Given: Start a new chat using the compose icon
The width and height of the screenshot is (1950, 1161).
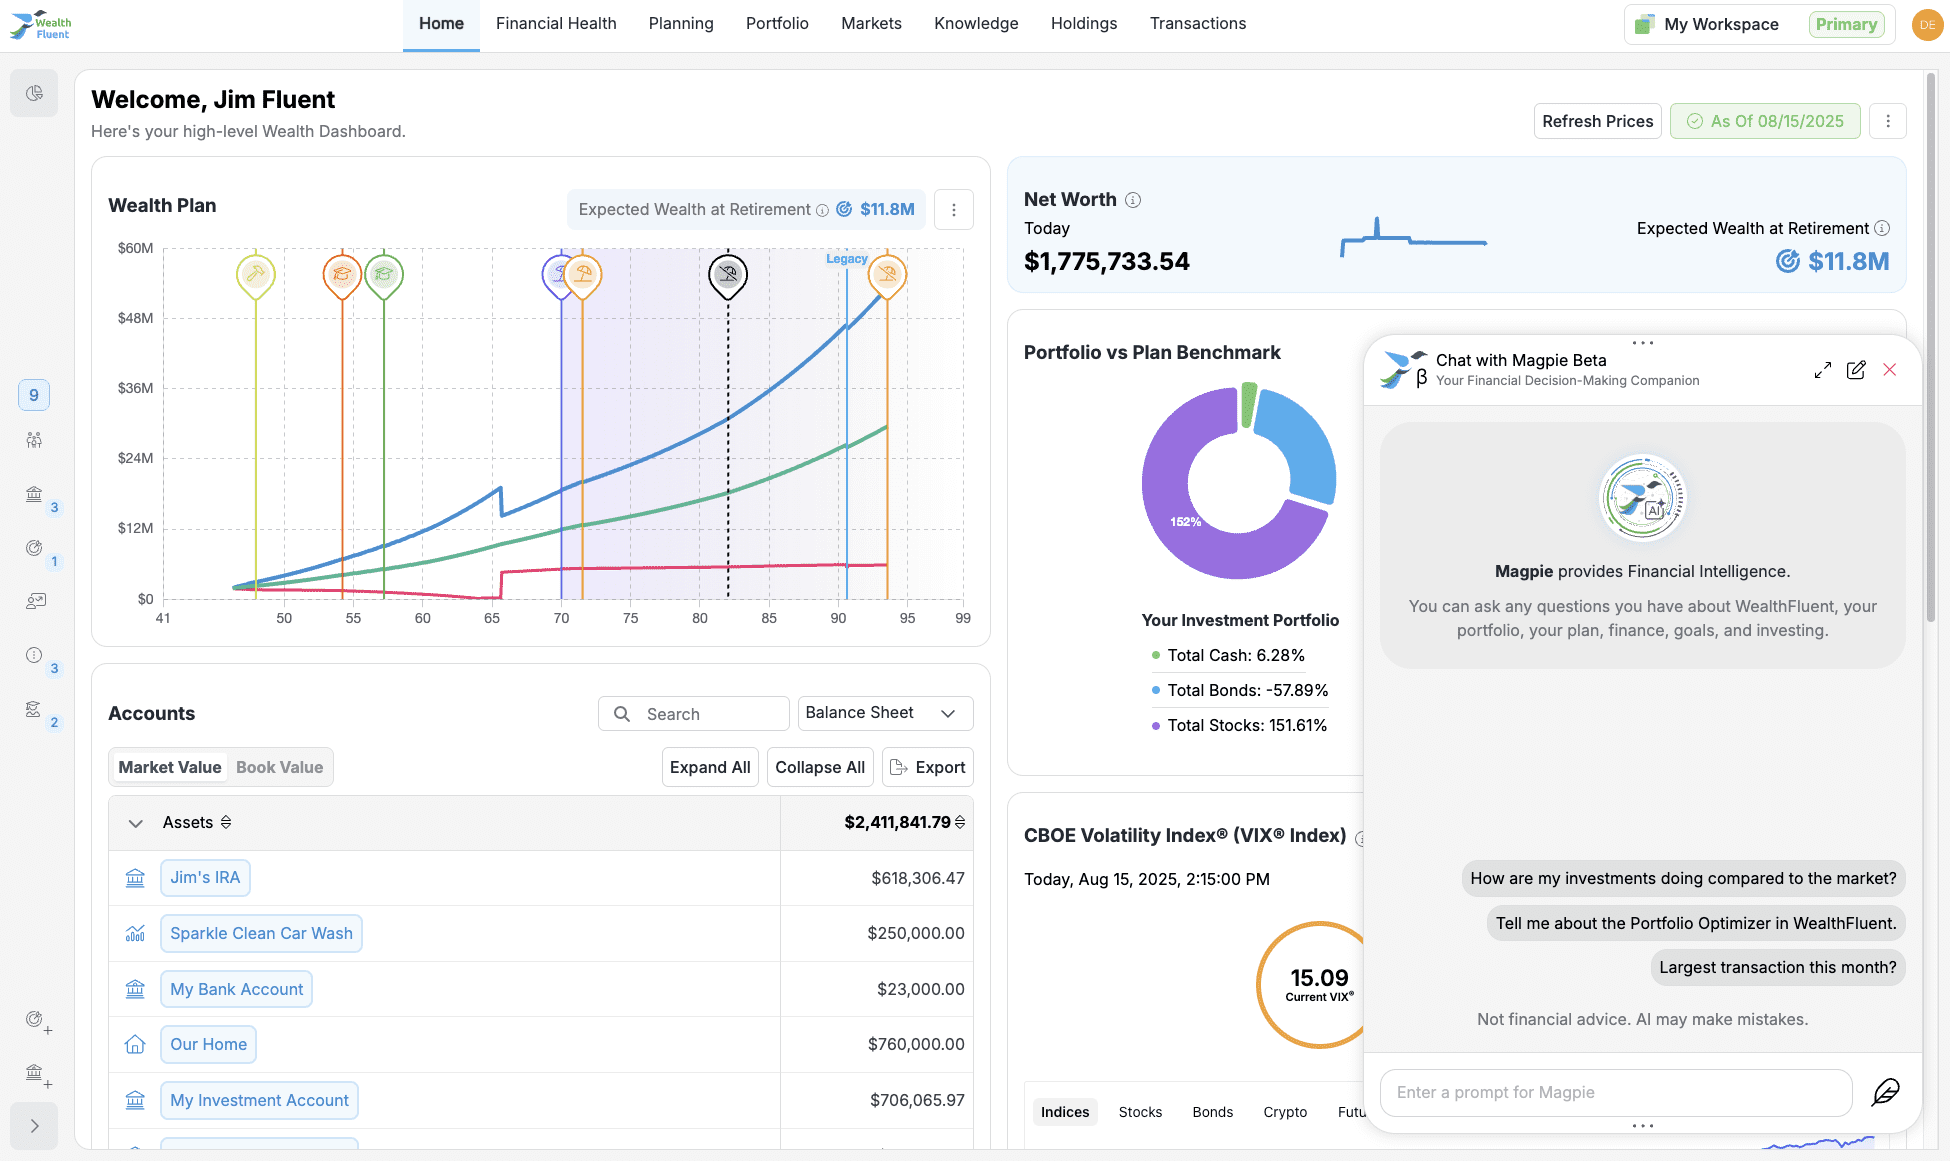Looking at the screenshot, I should pos(1857,370).
